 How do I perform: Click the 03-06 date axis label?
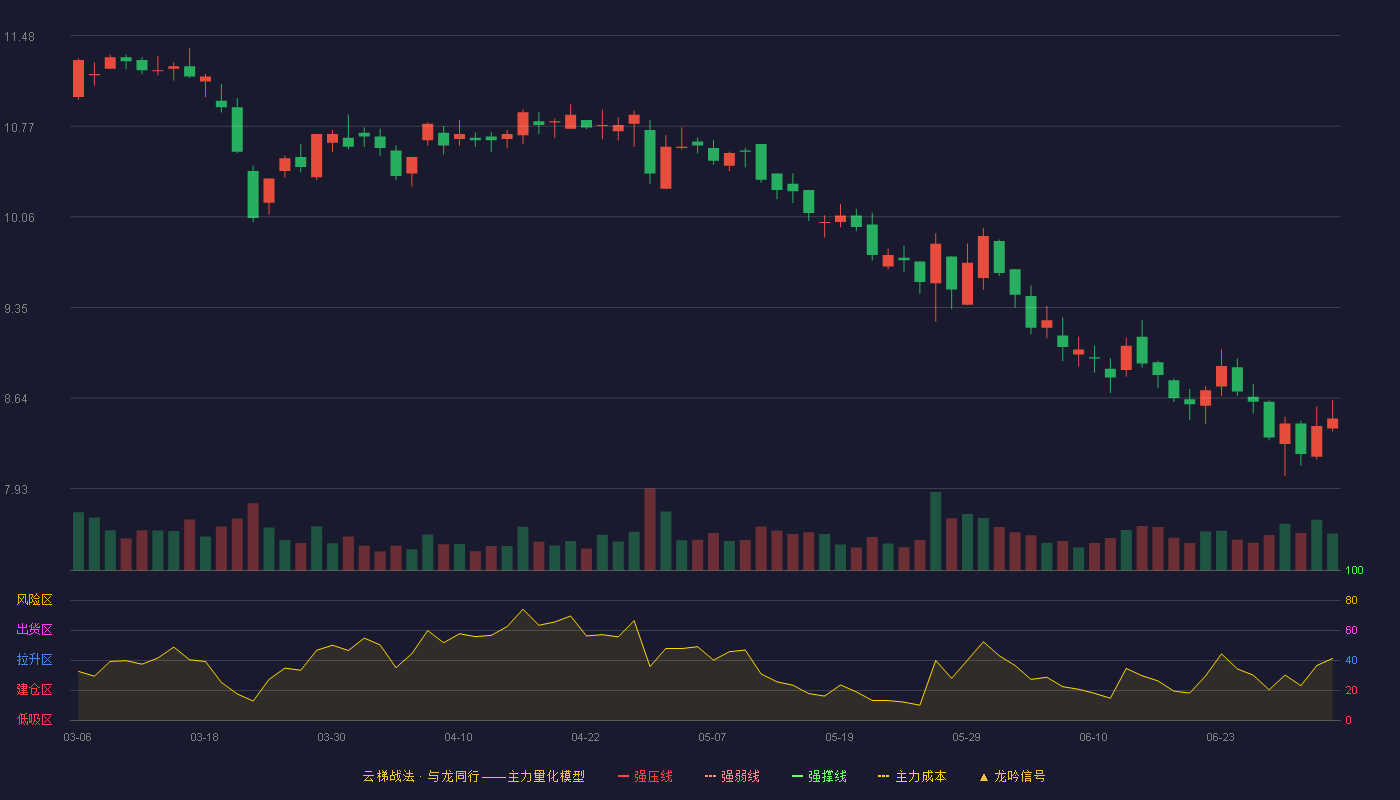click(78, 737)
